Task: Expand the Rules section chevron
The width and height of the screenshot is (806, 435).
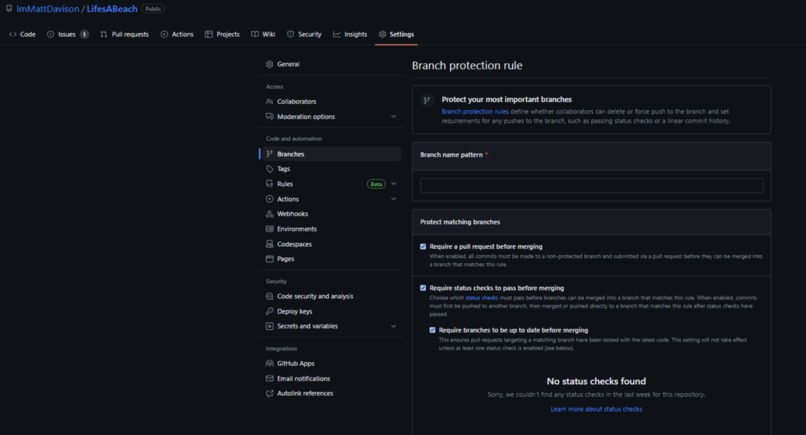Action: pos(393,184)
